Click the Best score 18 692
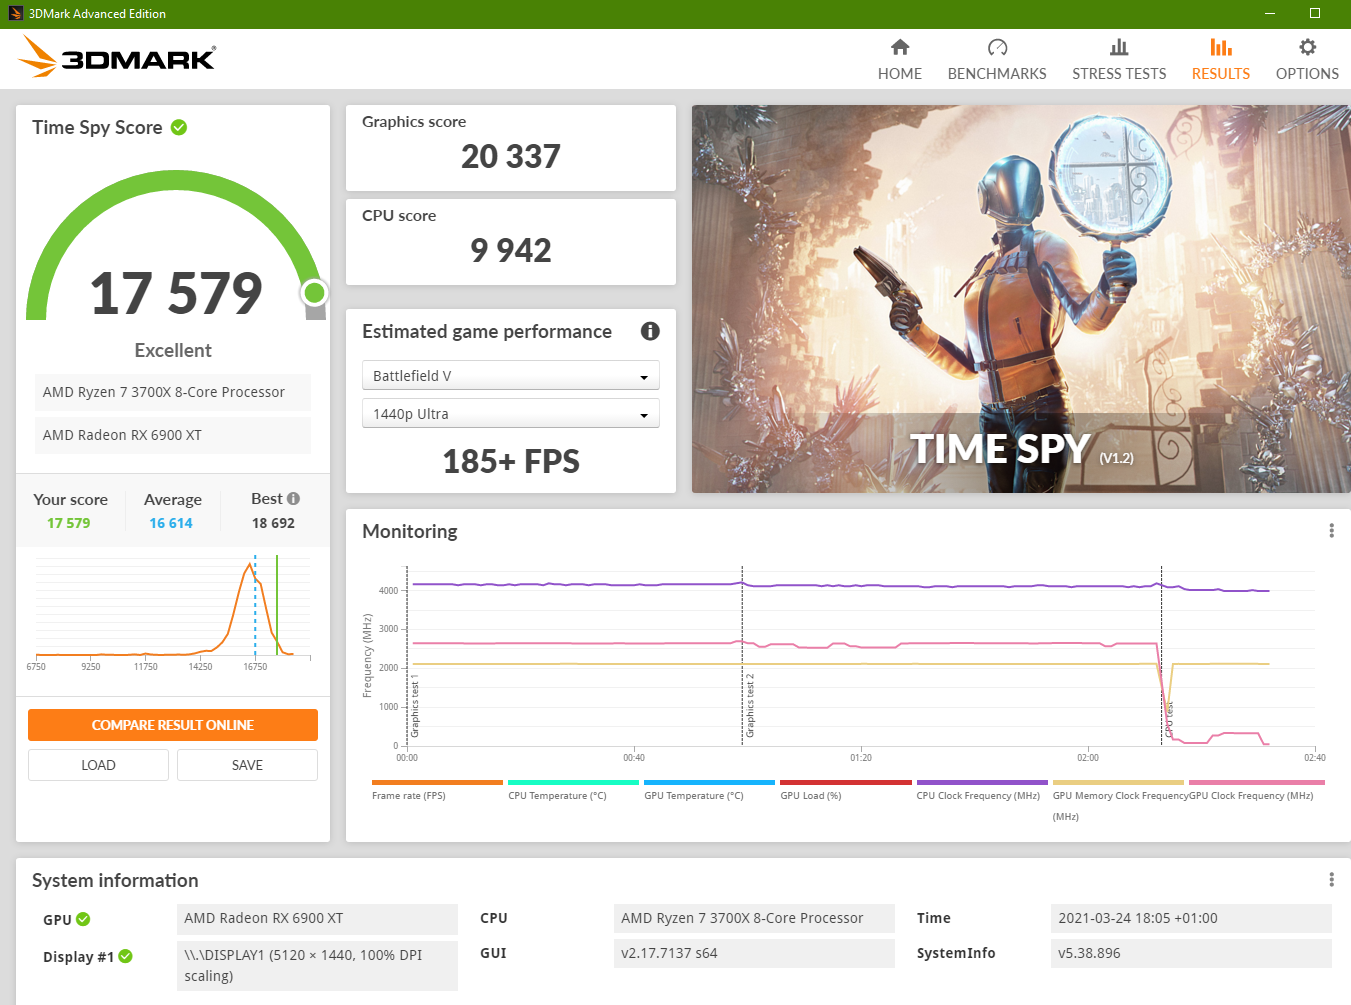Viewport: 1351px width, 1005px height. (x=273, y=523)
